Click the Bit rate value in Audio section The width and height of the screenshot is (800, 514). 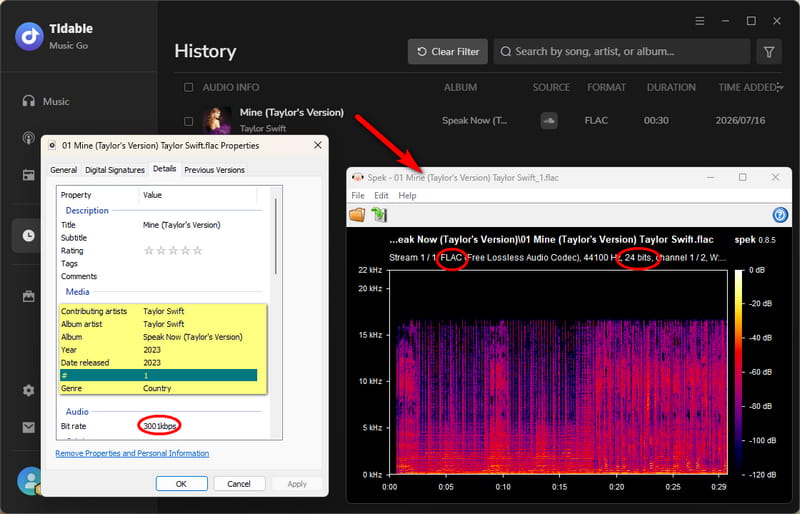160,426
